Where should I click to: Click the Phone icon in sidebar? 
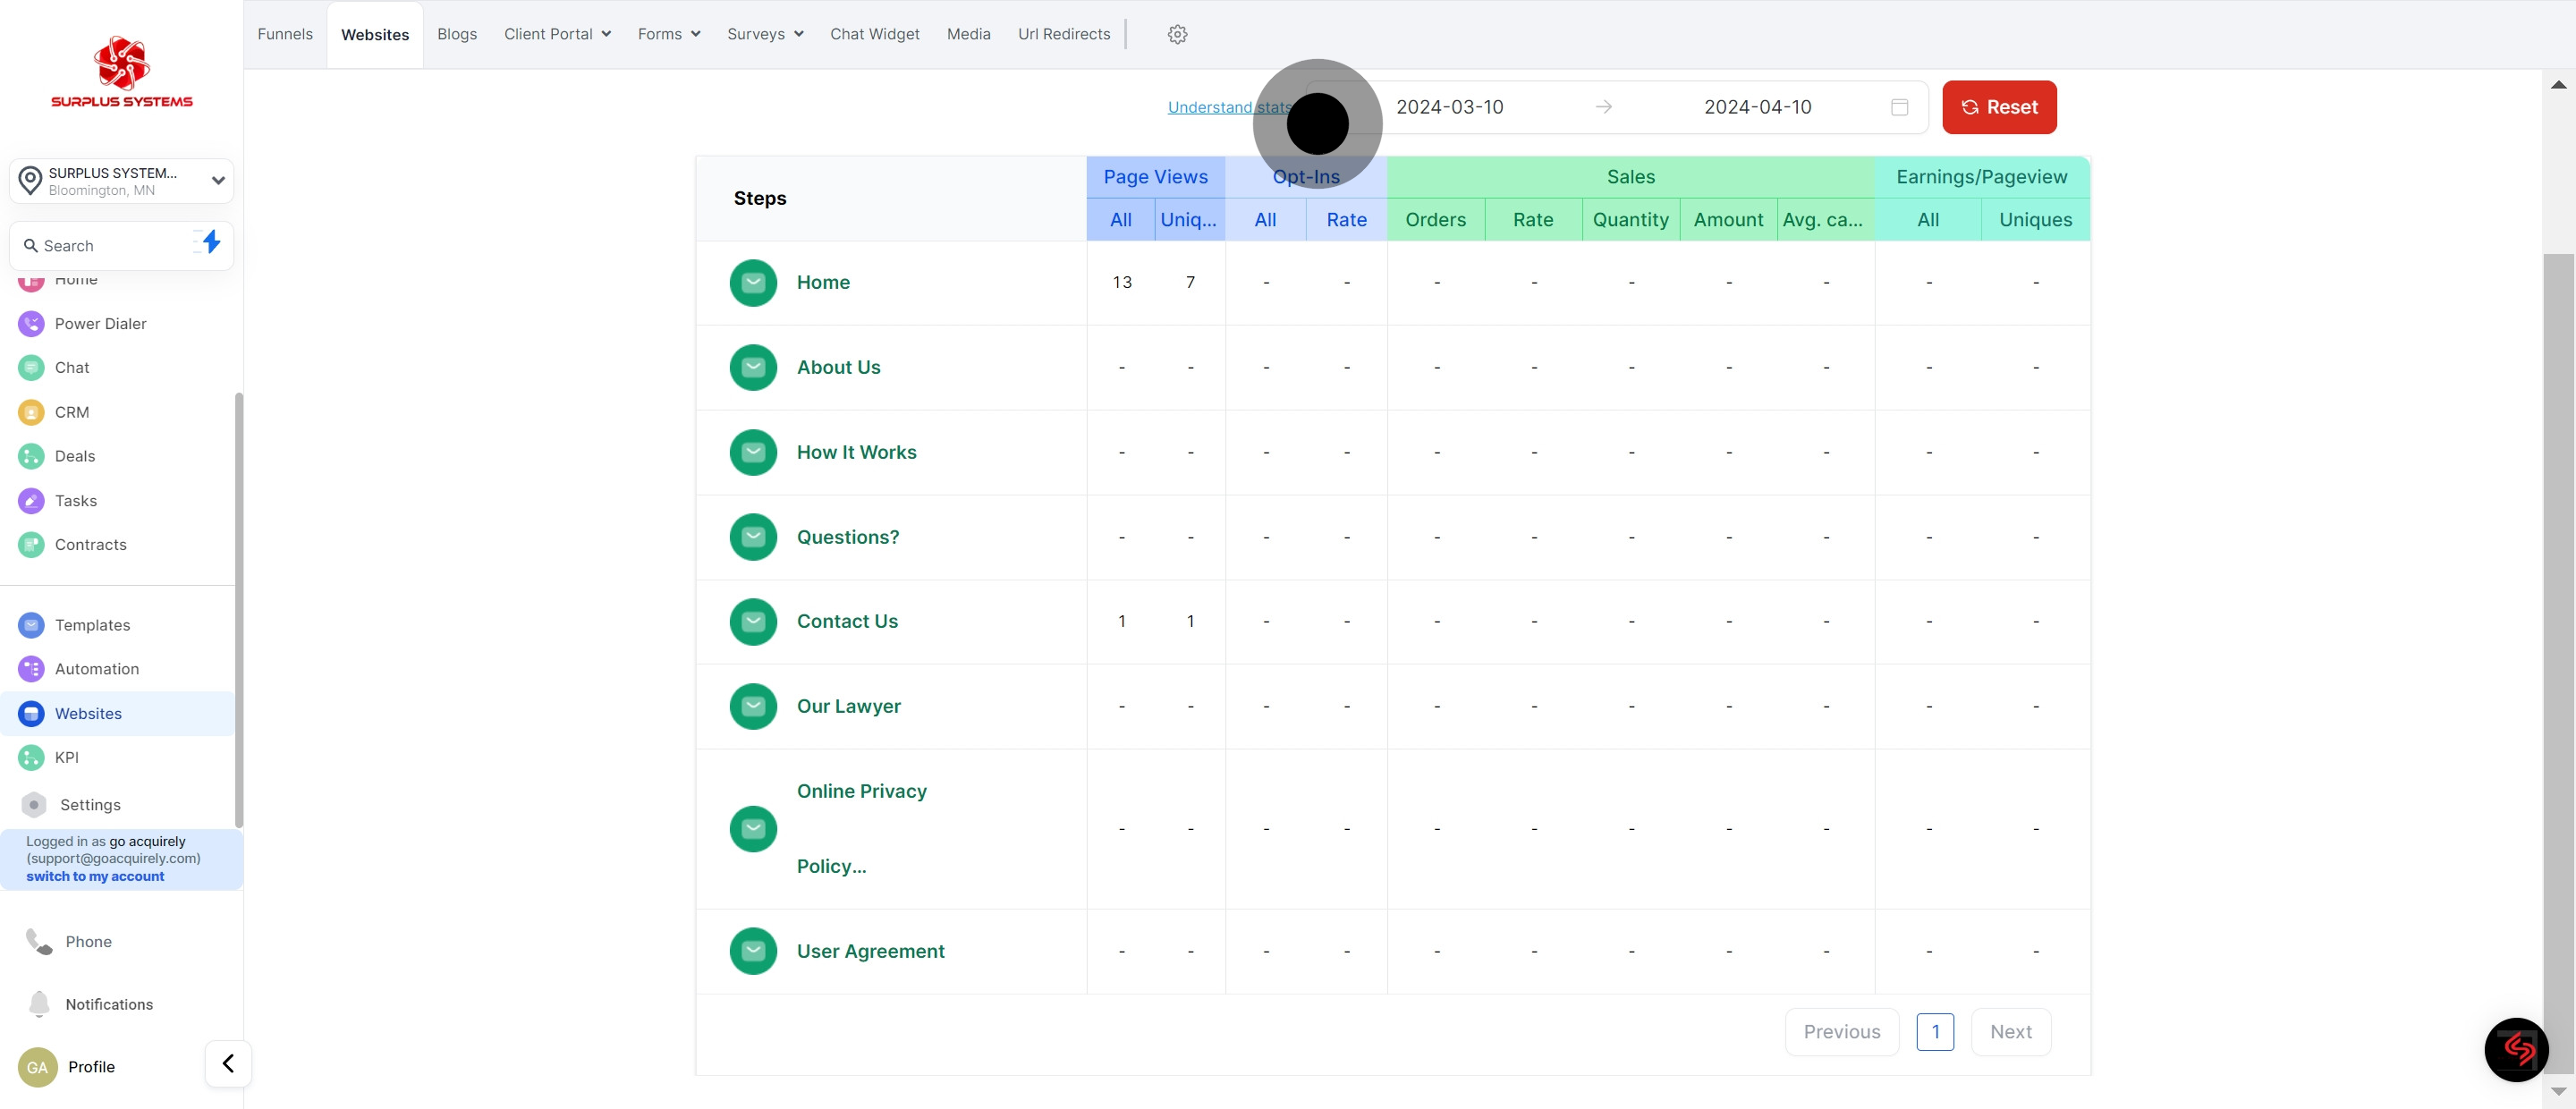click(39, 941)
